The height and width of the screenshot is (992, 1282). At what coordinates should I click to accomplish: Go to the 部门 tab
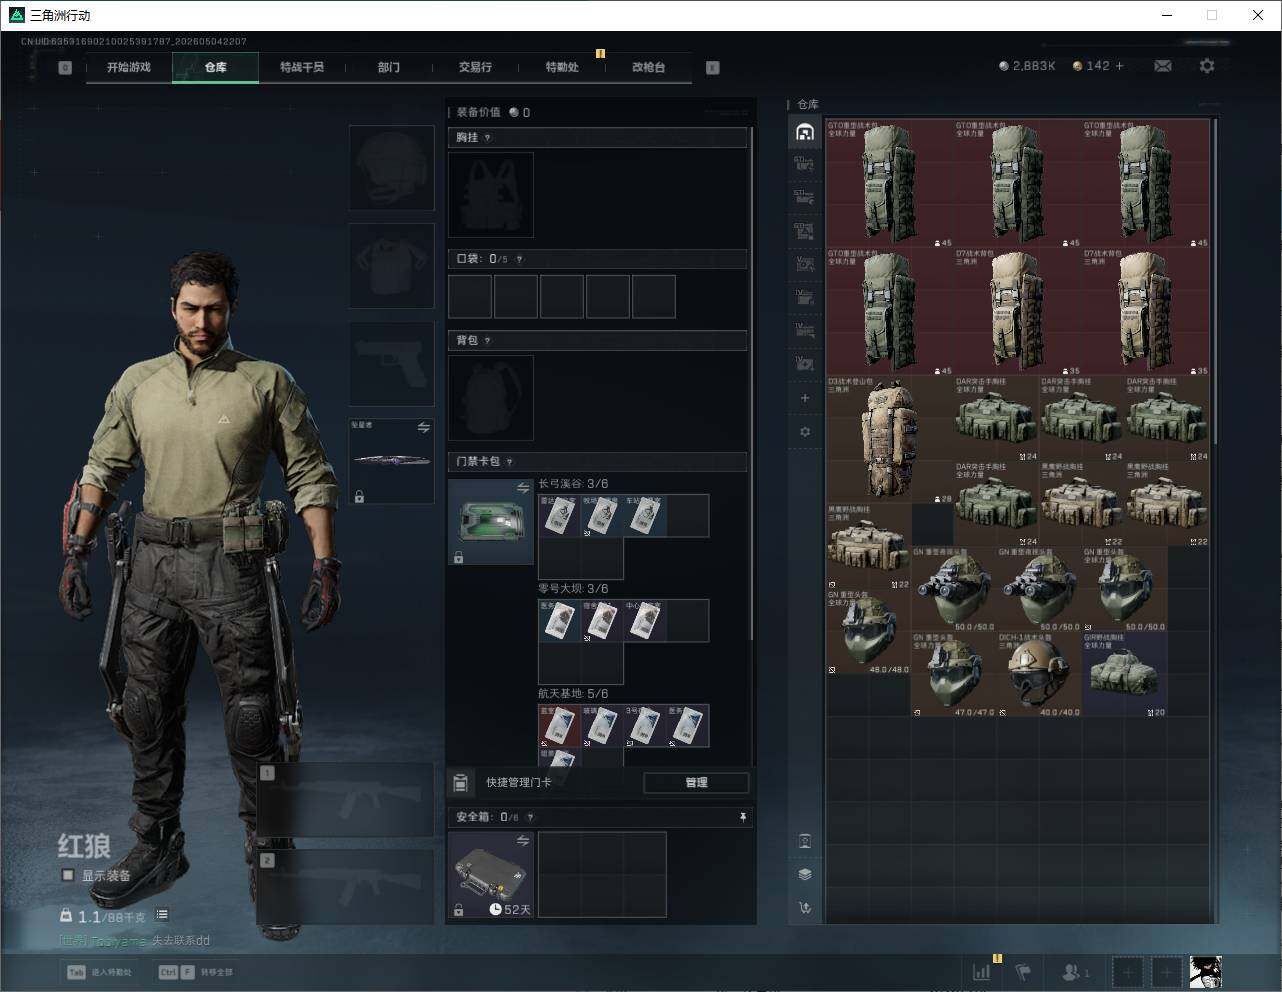point(389,67)
